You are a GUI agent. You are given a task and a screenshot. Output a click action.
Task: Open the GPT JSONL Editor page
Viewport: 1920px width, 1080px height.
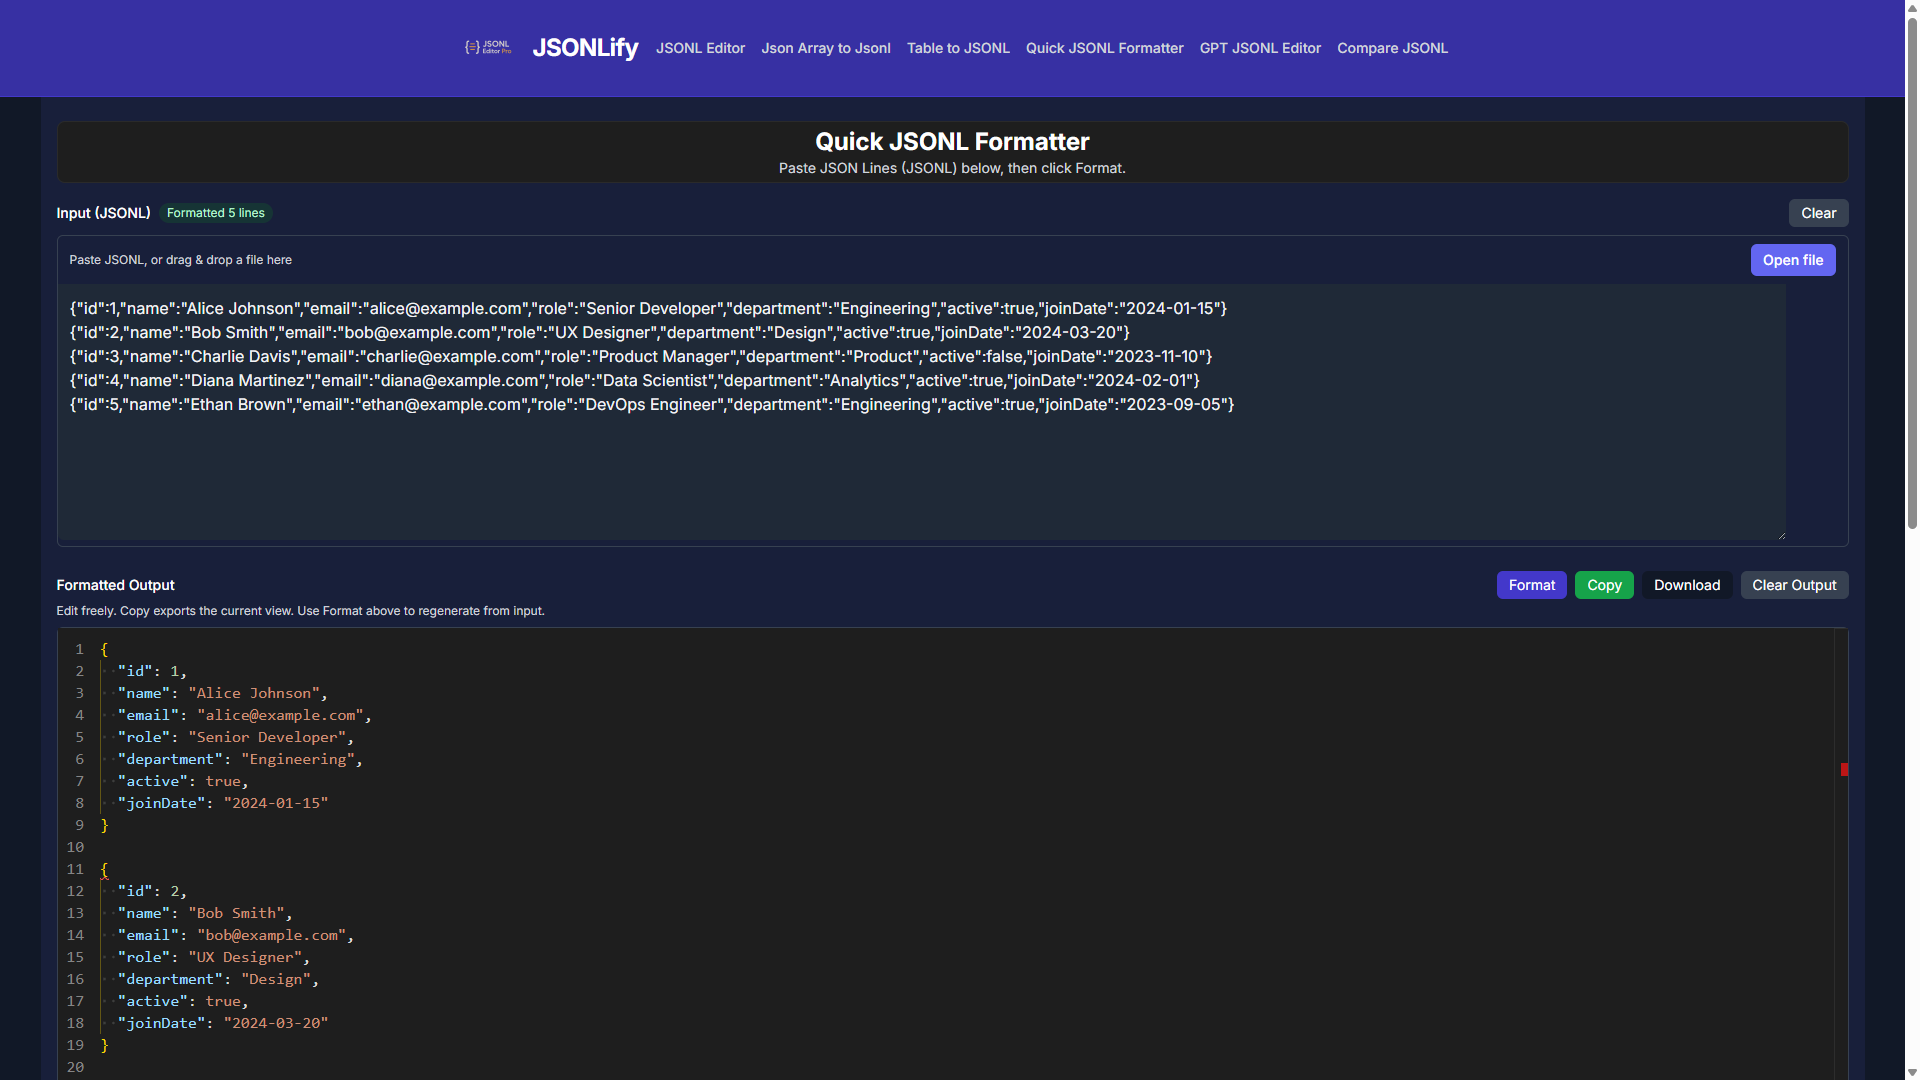coord(1259,48)
